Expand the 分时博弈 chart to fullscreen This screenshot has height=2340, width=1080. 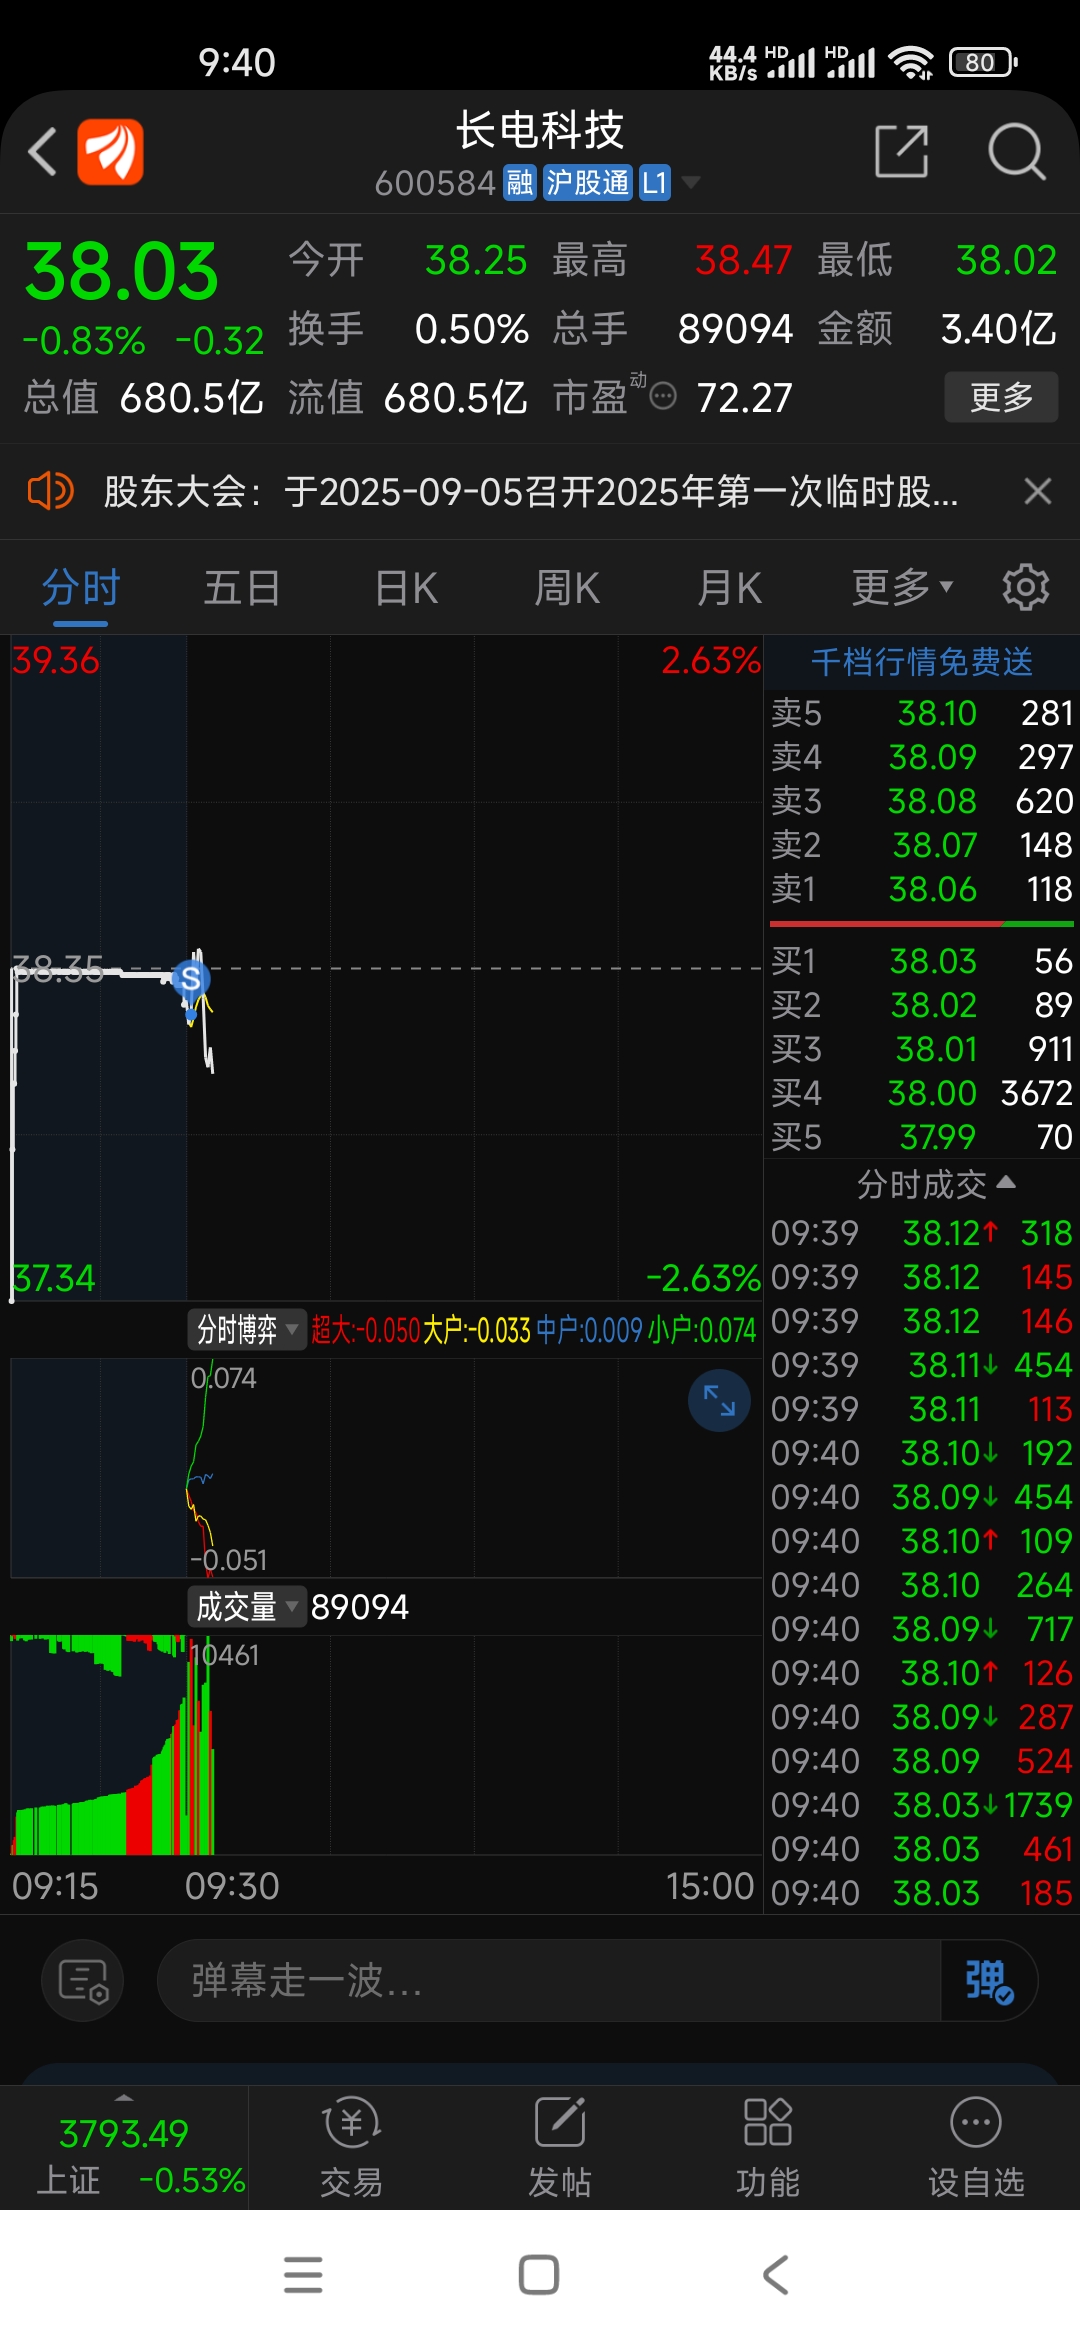[719, 1400]
